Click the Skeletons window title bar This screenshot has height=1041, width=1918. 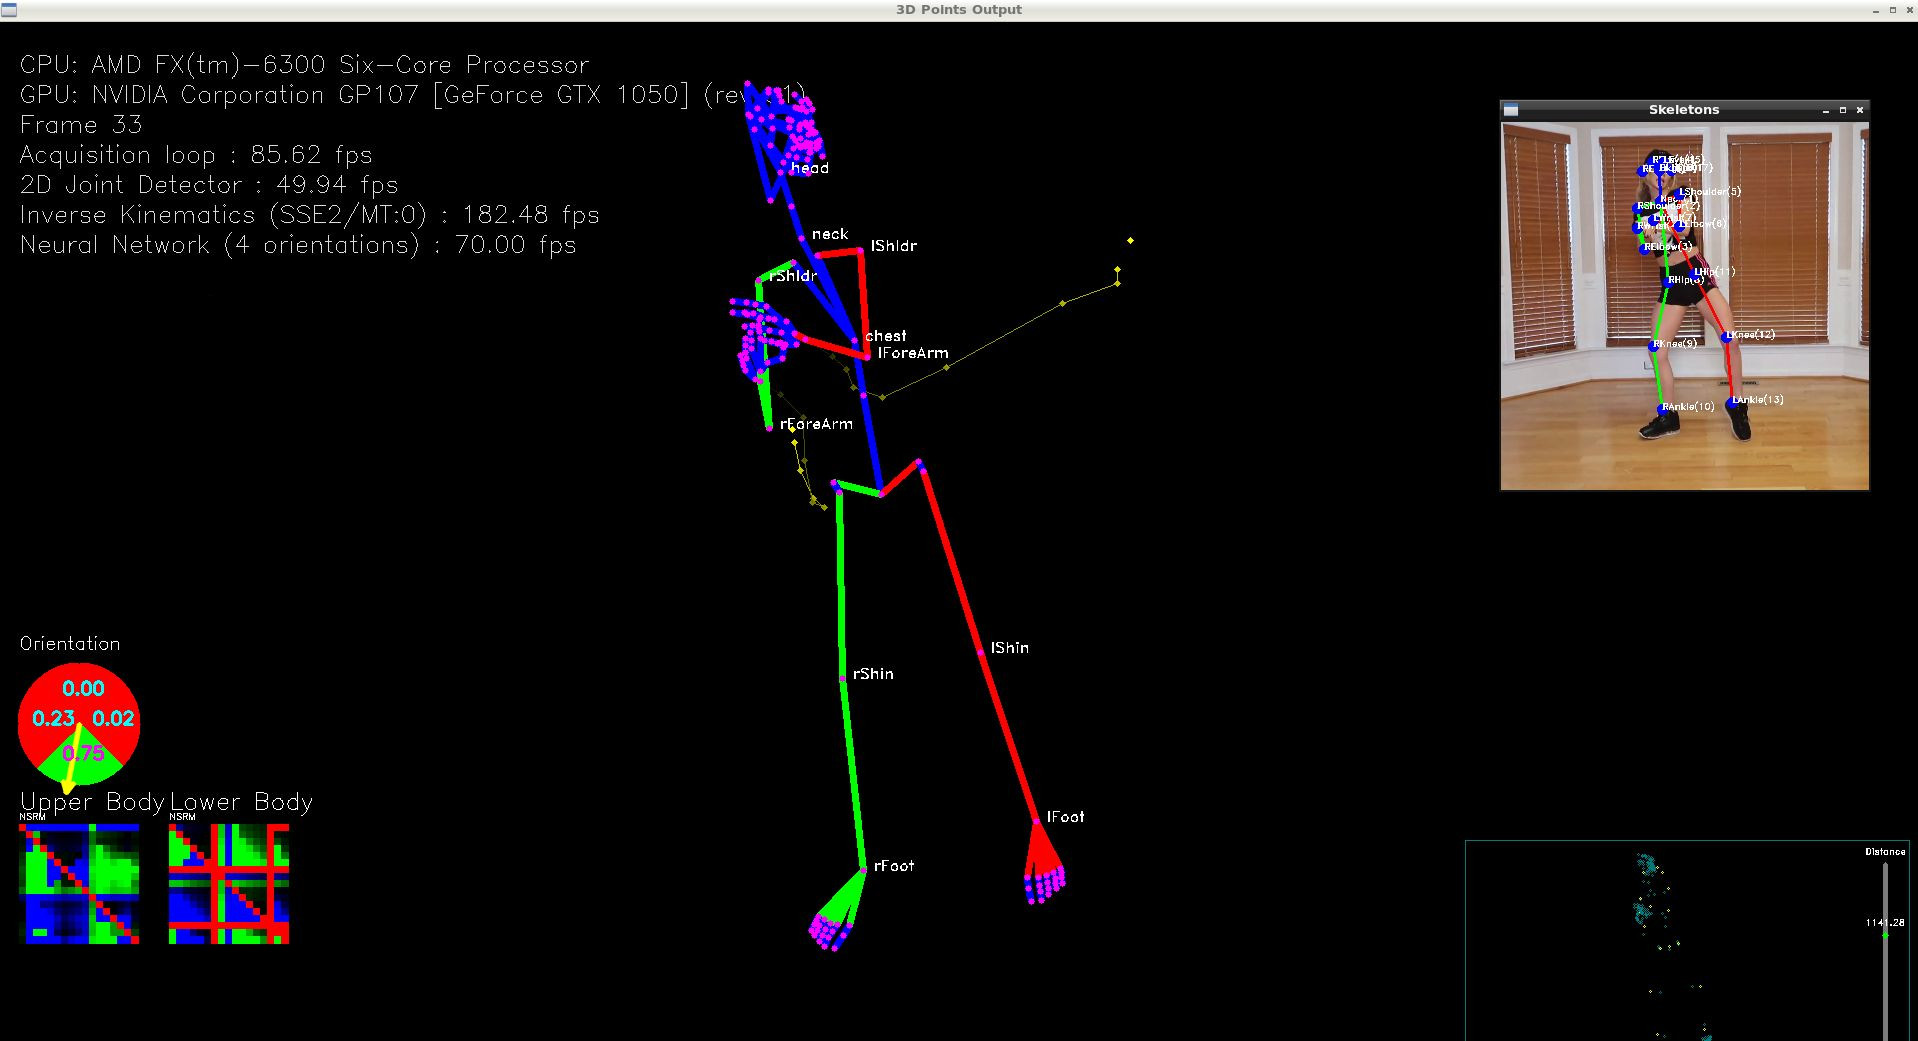(1684, 110)
